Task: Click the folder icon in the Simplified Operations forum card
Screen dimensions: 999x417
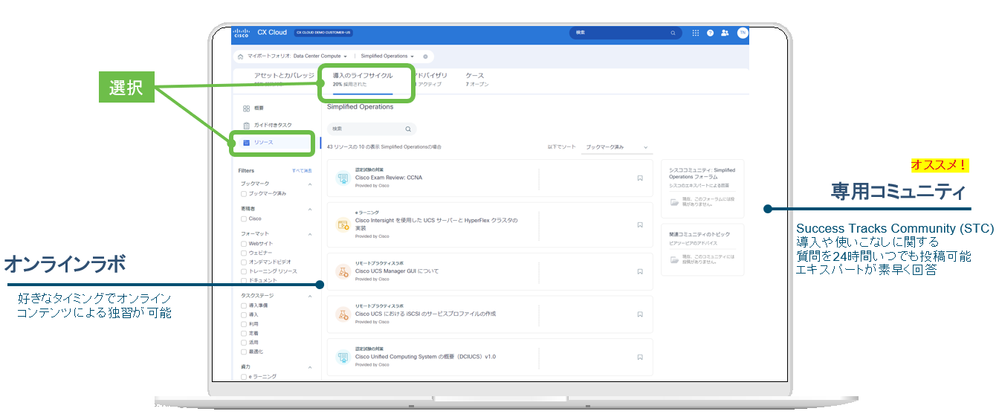Action: [674, 203]
